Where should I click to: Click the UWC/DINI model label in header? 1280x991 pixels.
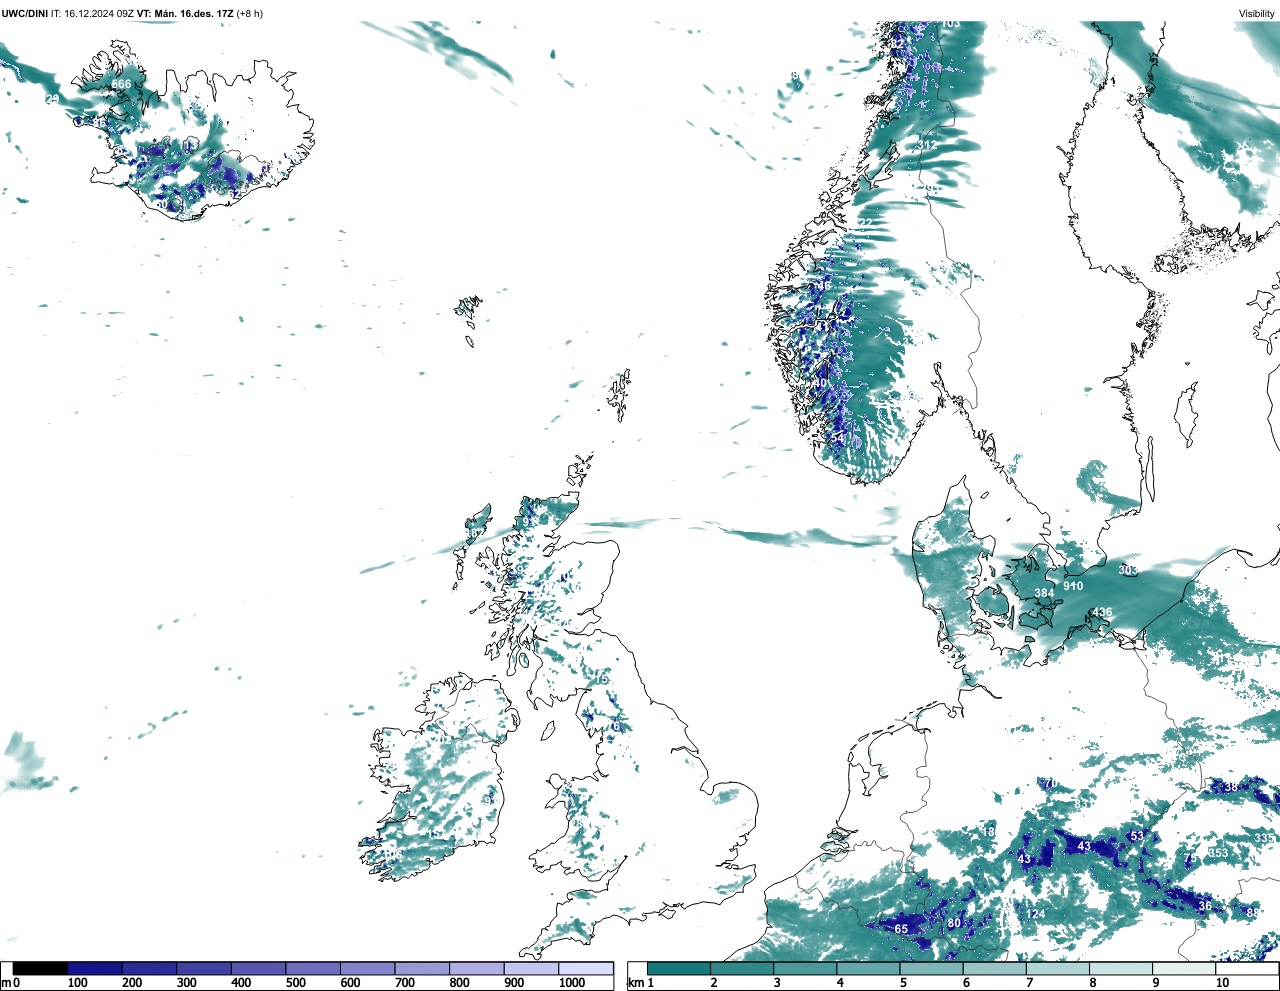click(24, 14)
